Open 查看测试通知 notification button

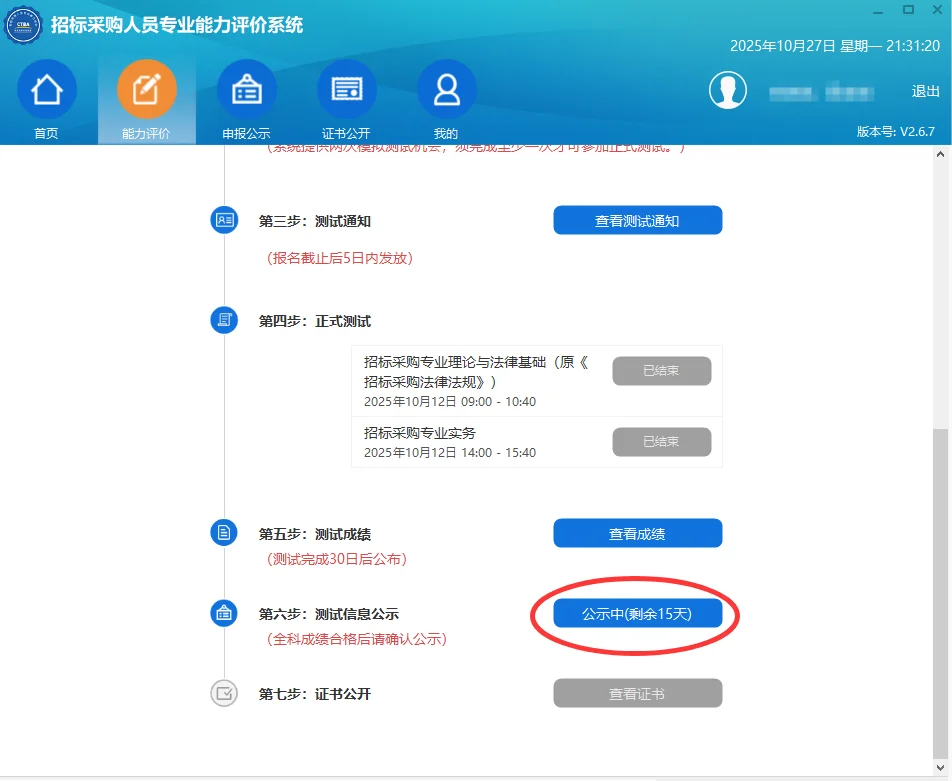(x=638, y=220)
